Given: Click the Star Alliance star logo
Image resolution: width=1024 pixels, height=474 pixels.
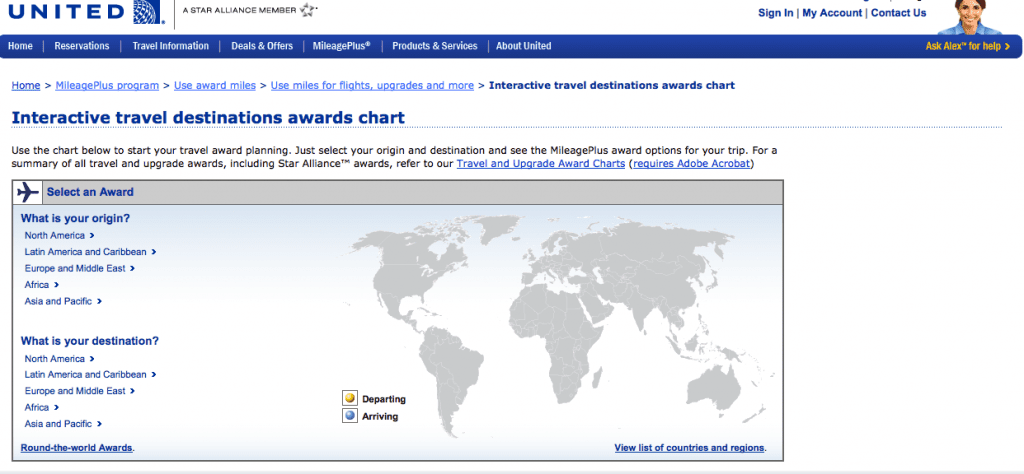Looking at the screenshot, I should (308, 9).
